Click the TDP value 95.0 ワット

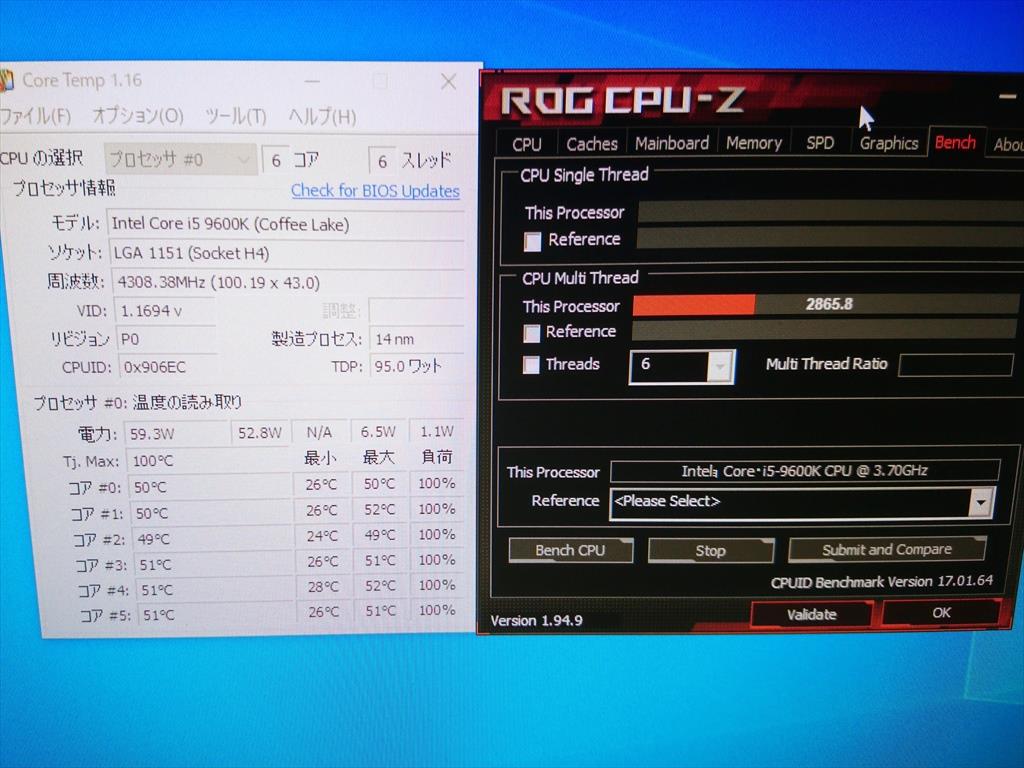click(x=417, y=366)
